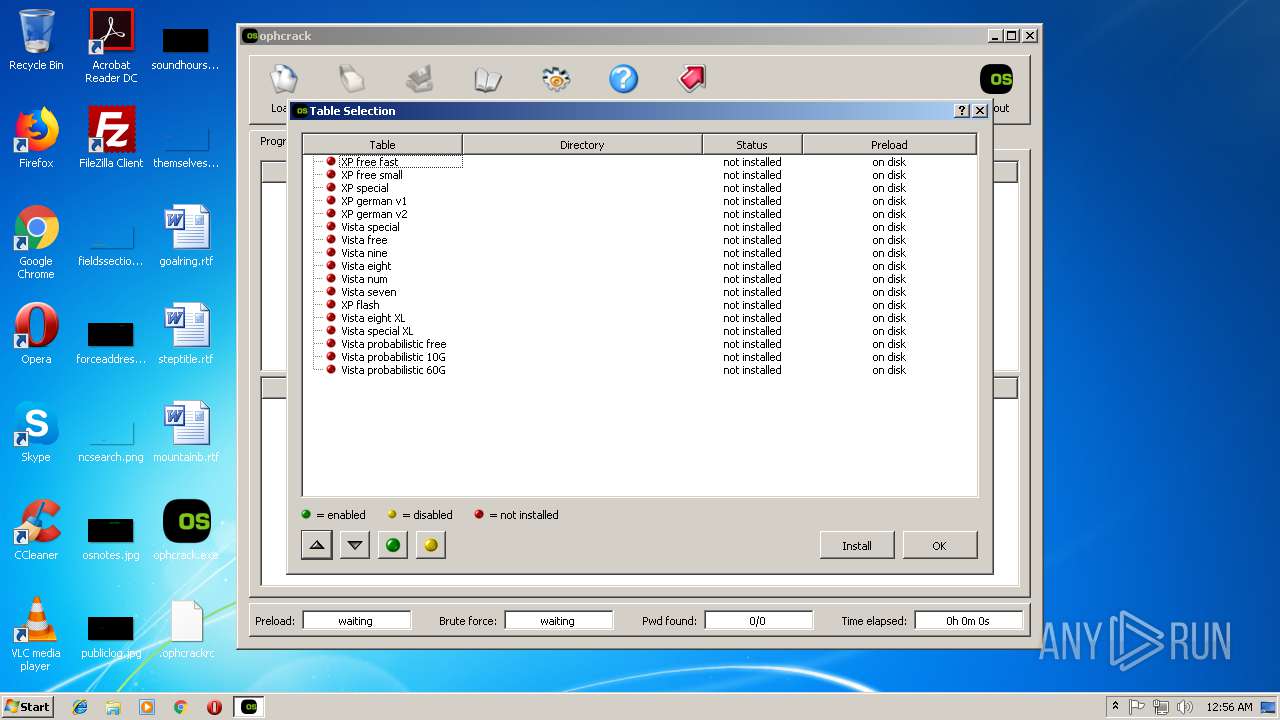Open Skype desktop shortcut
This screenshot has width=1280, height=720.
pos(36,432)
